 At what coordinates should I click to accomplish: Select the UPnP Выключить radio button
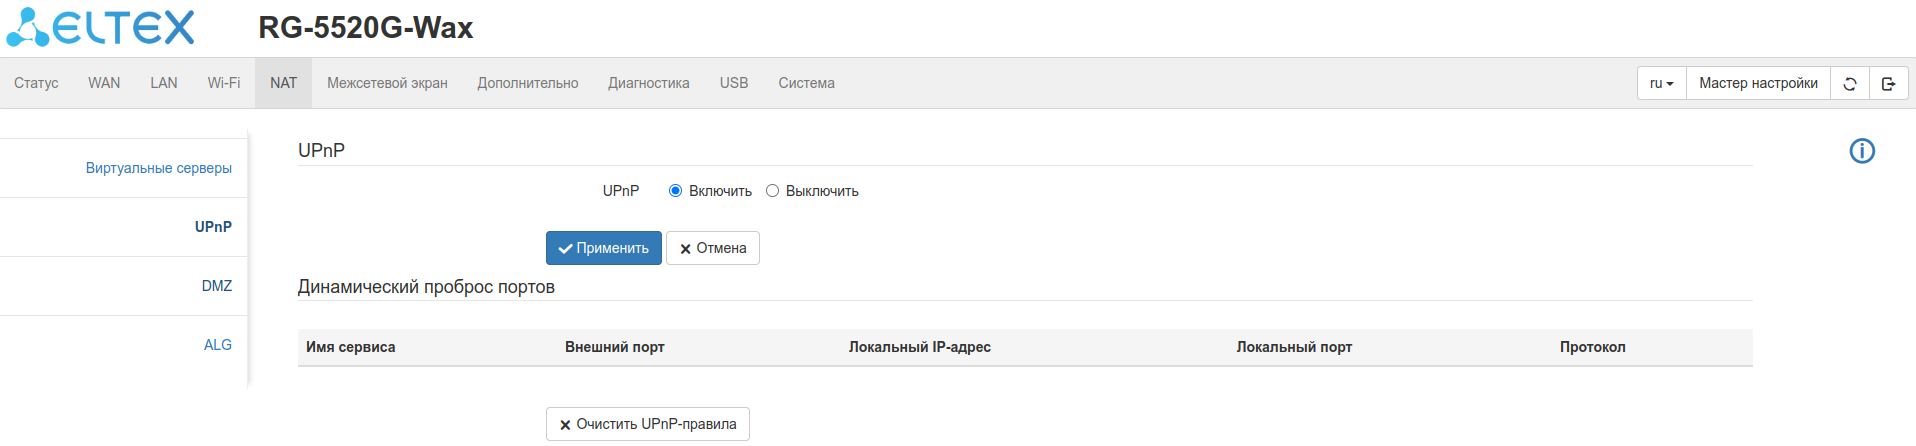[x=773, y=191]
